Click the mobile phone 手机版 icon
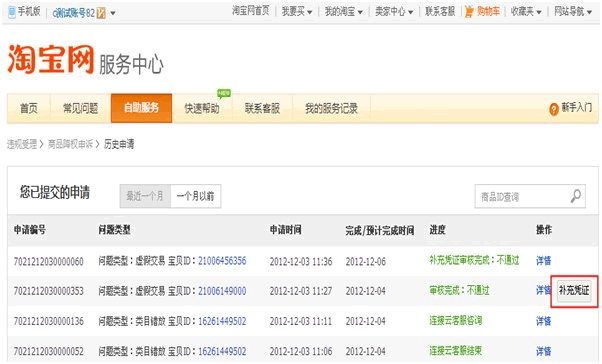602x364 pixels. pyautogui.click(x=12, y=12)
